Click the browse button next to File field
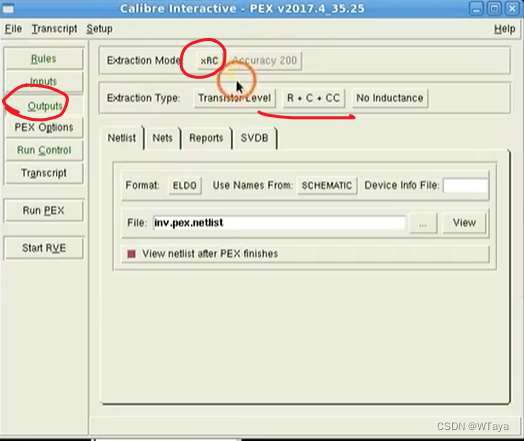 tap(423, 223)
